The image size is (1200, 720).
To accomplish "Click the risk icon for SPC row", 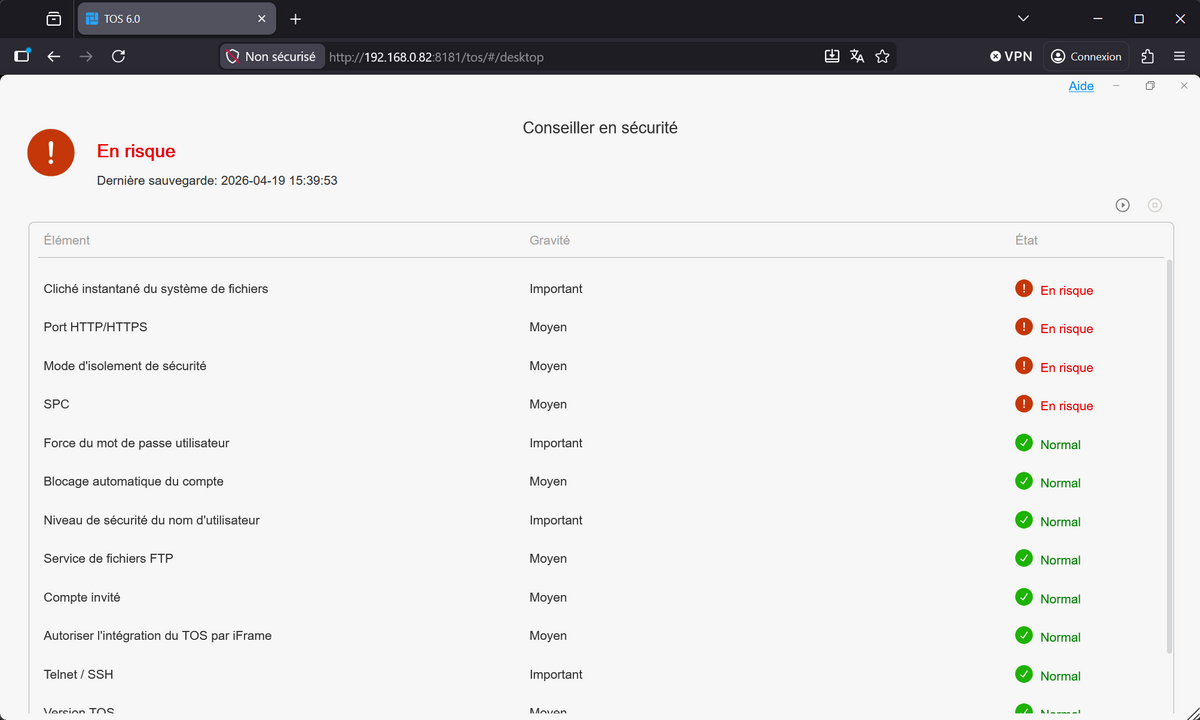I will (1024, 404).
